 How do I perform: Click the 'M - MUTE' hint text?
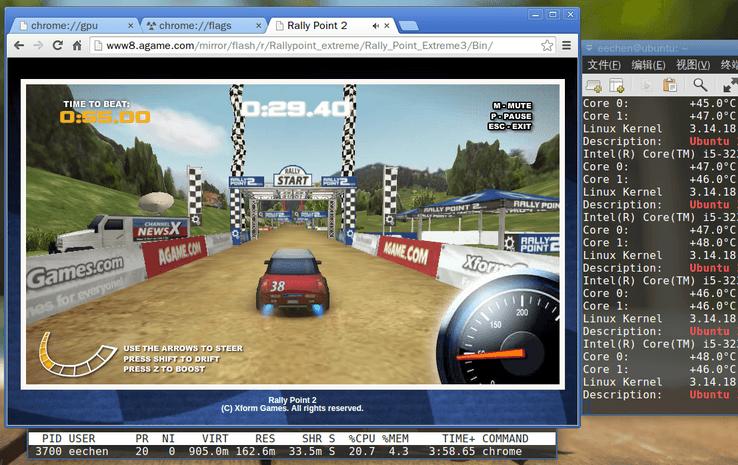pyautogui.click(x=512, y=106)
